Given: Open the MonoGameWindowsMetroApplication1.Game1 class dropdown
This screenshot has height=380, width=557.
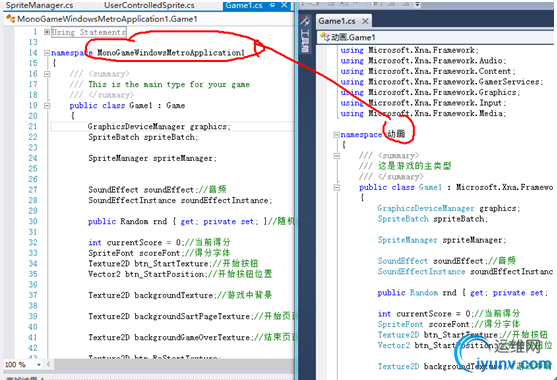Looking at the screenshot, I should click(x=149, y=19).
